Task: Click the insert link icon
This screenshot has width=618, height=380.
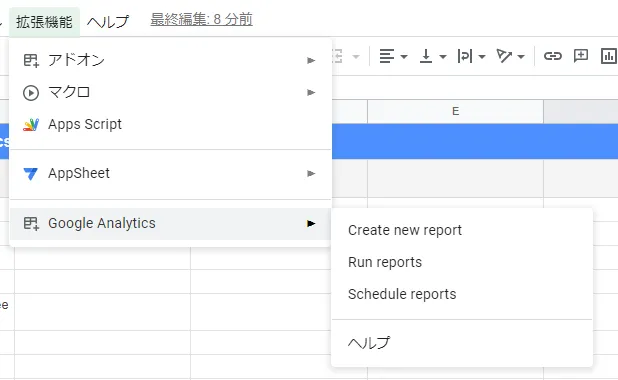Action: (x=553, y=56)
